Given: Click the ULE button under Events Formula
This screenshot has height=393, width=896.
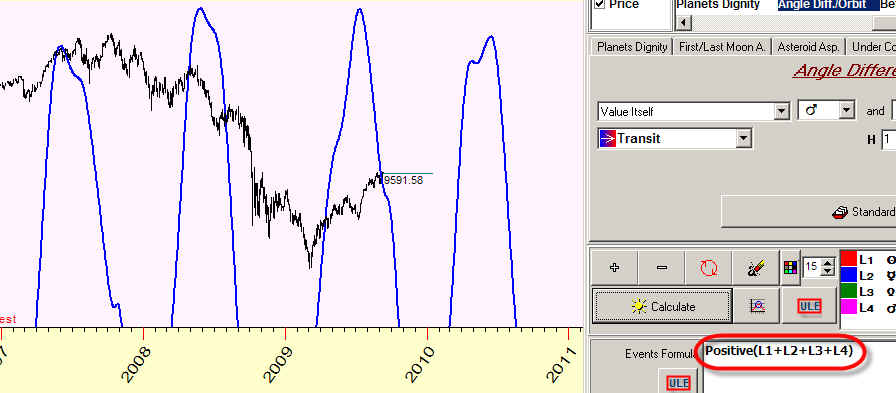Looking at the screenshot, I should (678, 383).
